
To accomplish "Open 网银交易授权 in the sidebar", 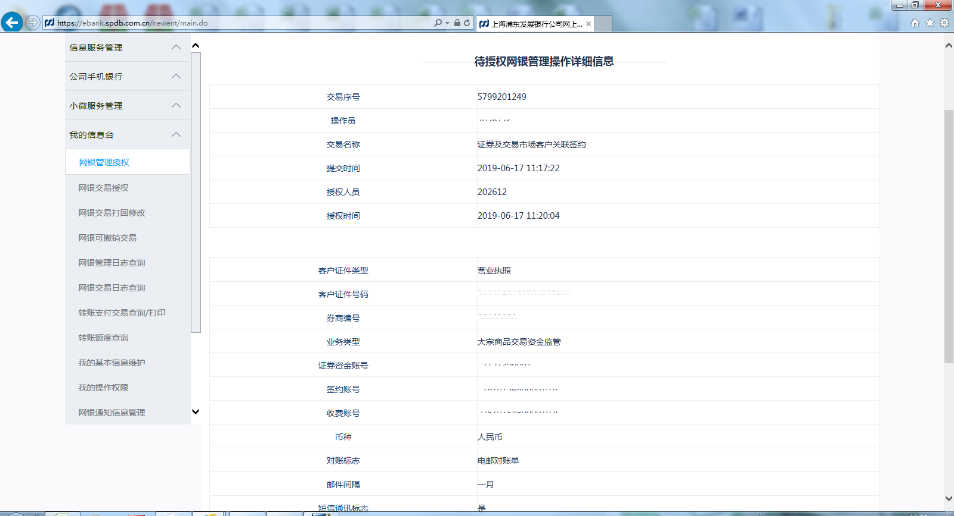I will click(104, 187).
